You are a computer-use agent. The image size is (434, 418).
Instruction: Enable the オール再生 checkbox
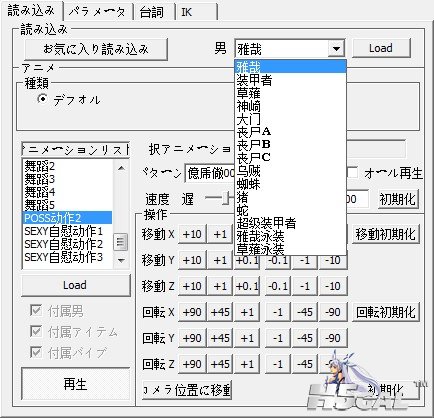click(x=352, y=173)
